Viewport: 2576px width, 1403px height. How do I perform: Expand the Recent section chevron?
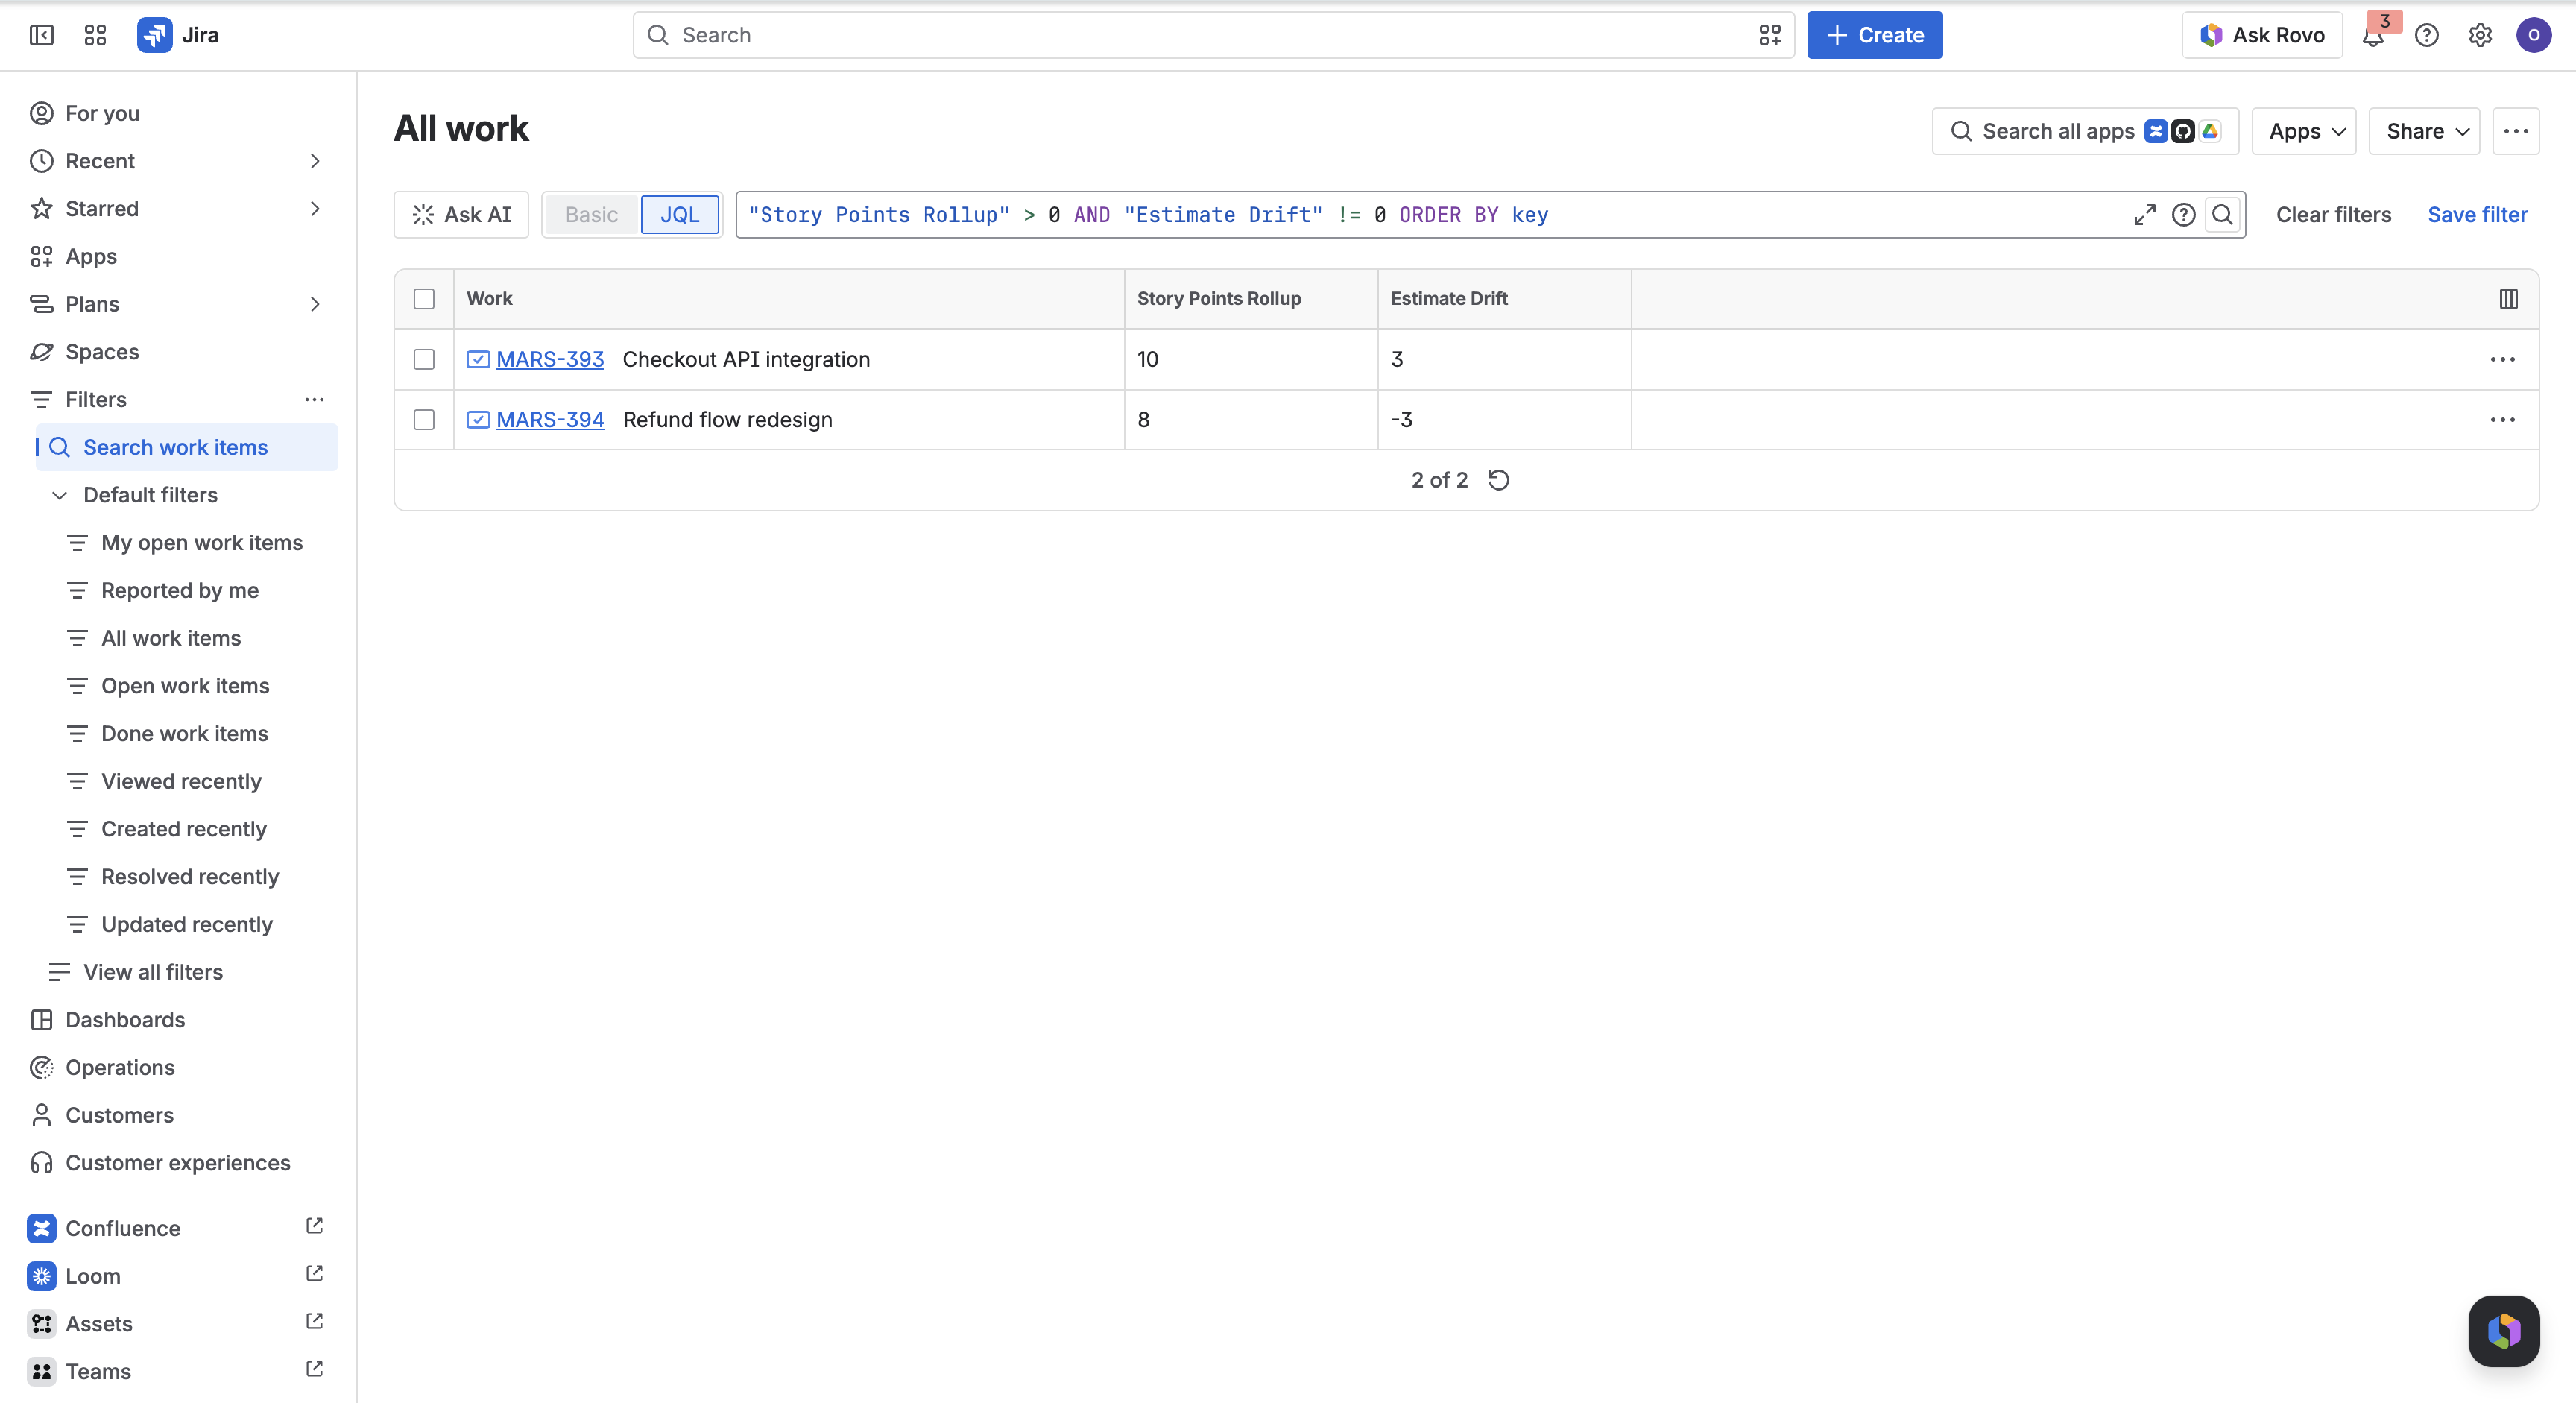tap(315, 161)
